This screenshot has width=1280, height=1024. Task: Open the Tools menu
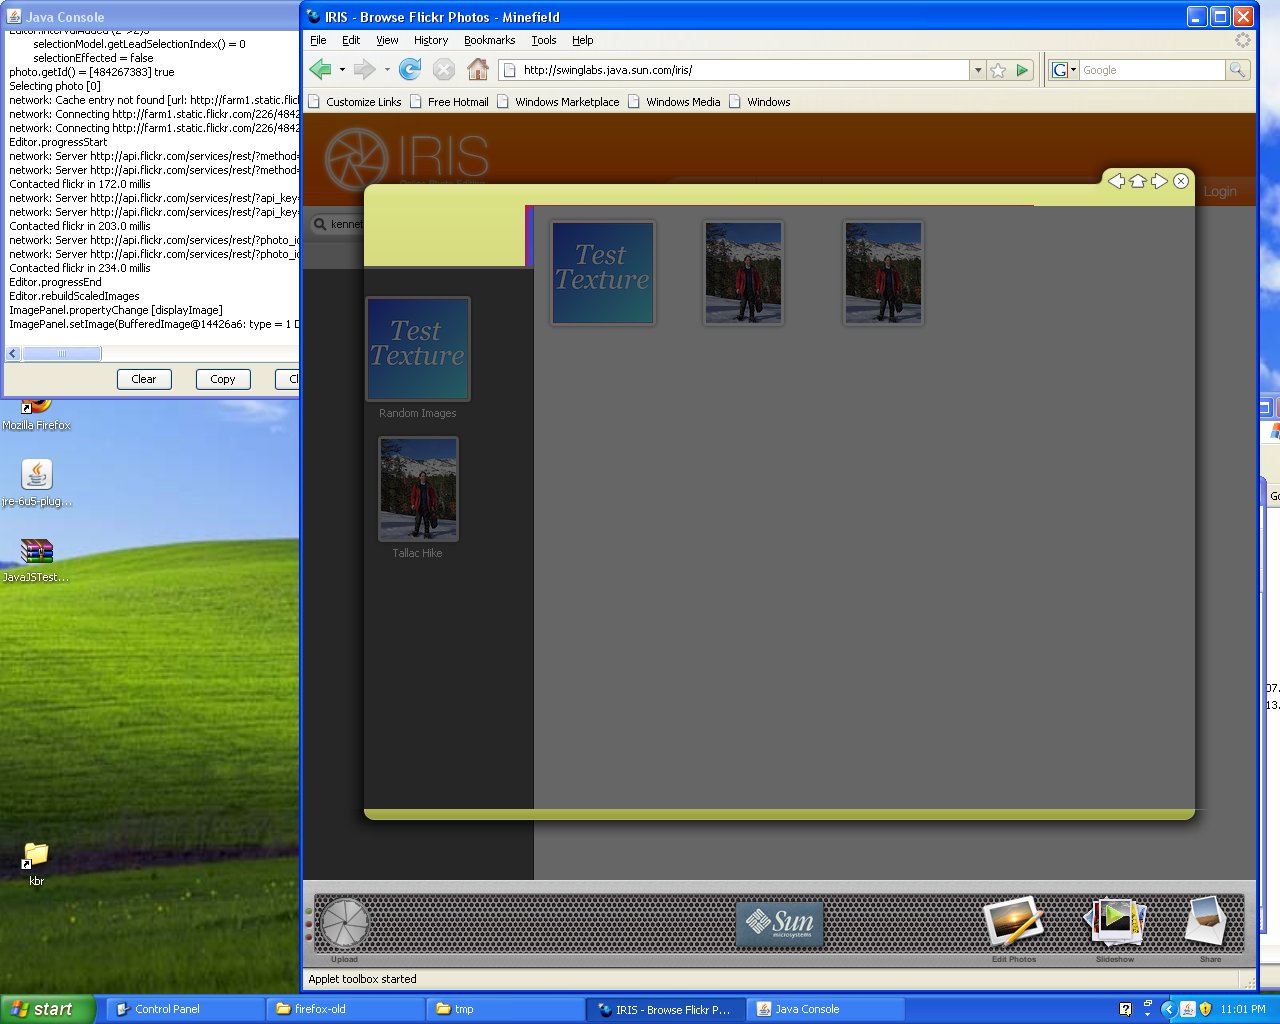[x=543, y=40]
